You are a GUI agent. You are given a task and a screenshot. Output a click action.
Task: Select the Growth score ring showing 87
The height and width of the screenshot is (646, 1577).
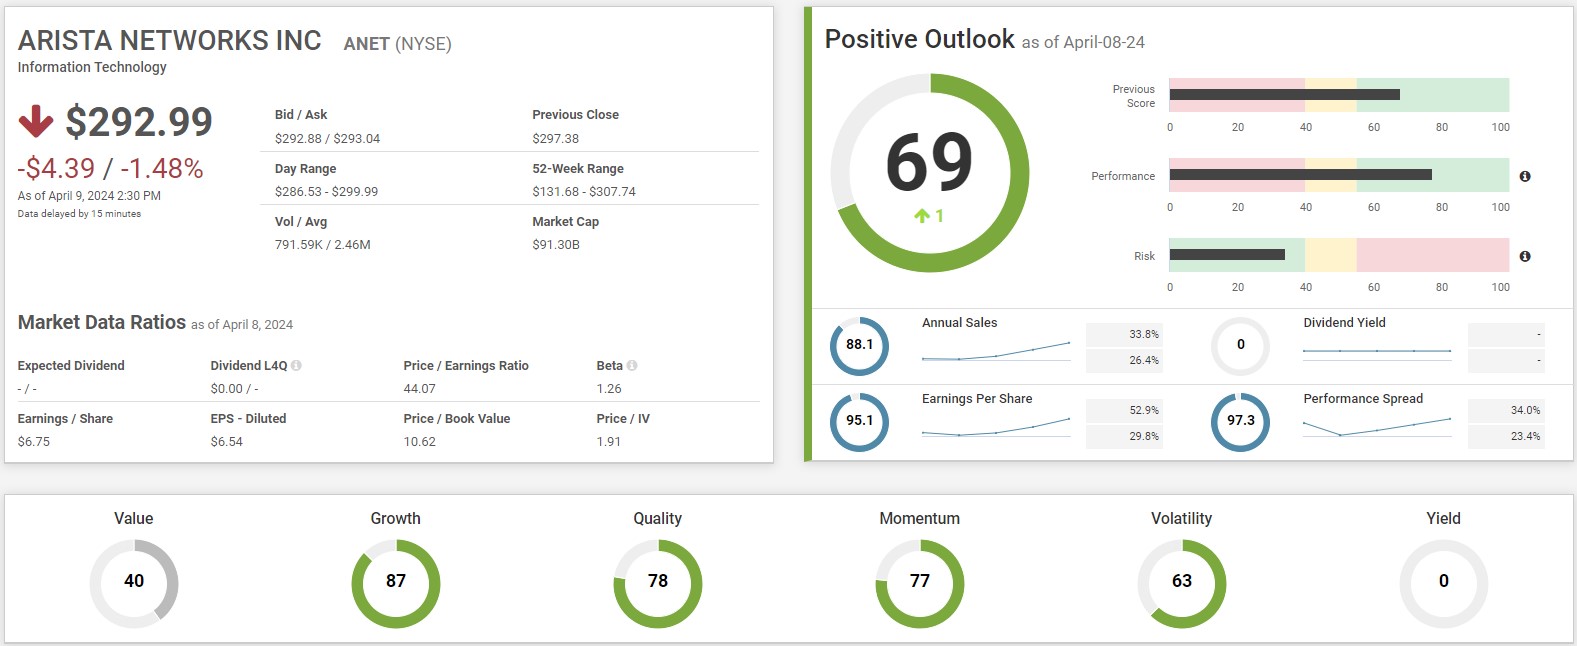pos(396,584)
